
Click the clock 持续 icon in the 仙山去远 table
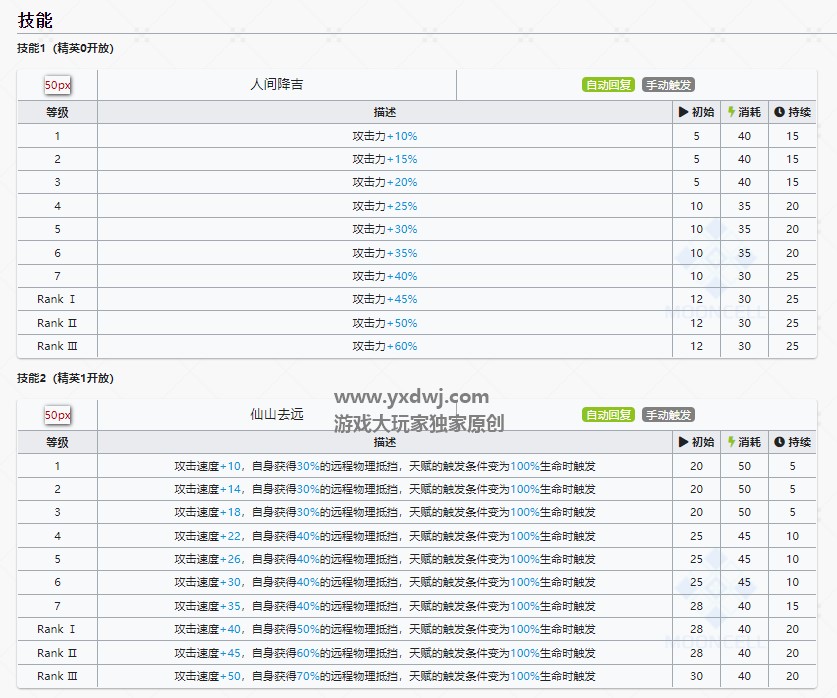779,442
